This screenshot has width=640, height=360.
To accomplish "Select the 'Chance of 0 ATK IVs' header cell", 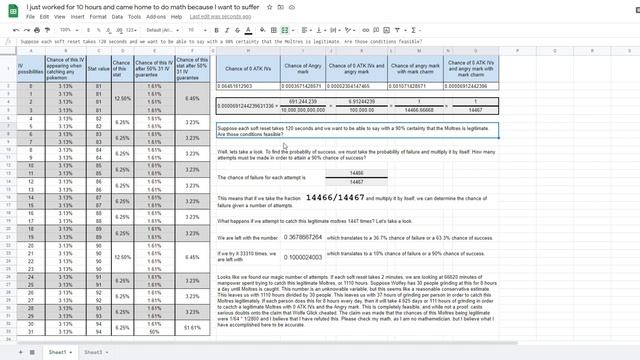I will click(x=248, y=69).
